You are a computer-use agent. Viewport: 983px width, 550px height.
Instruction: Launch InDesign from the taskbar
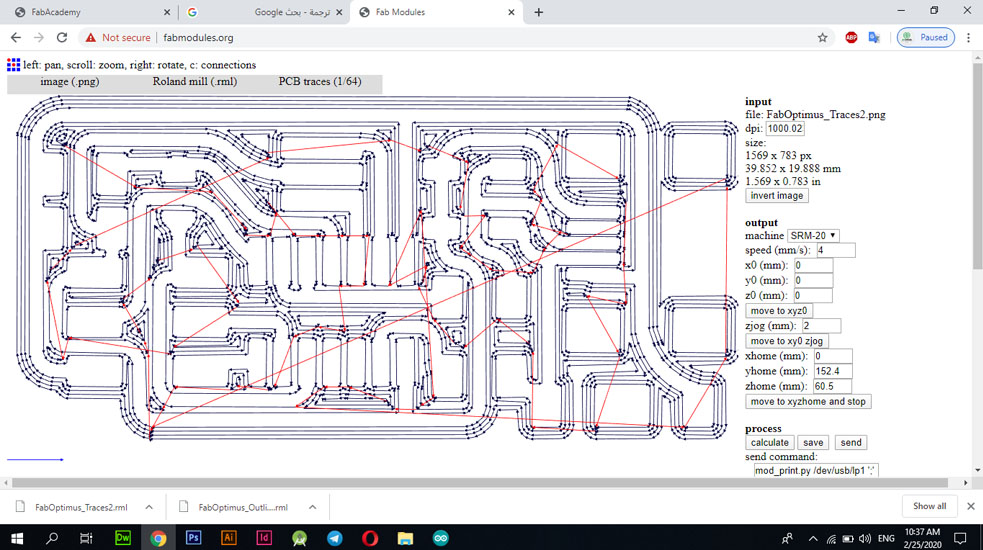click(264, 538)
